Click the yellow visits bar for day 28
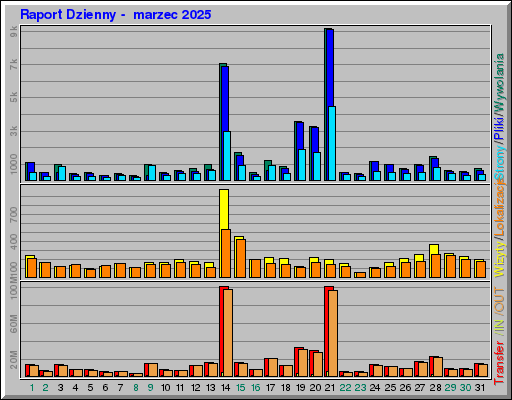The height and width of the screenshot is (400, 512). 434,249
